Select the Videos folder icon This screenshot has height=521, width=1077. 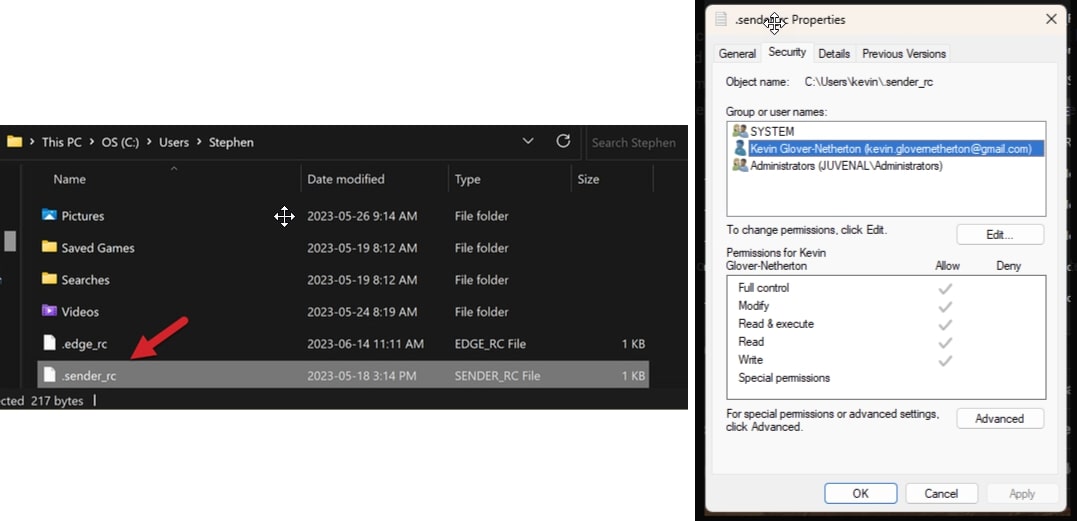tap(49, 311)
